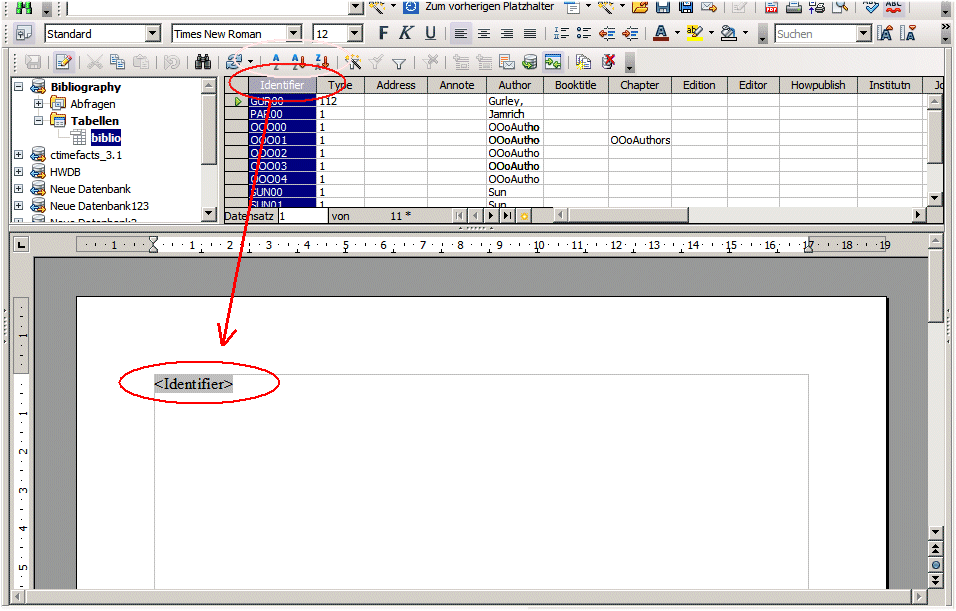Click the Datensatz record number field

point(302,216)
